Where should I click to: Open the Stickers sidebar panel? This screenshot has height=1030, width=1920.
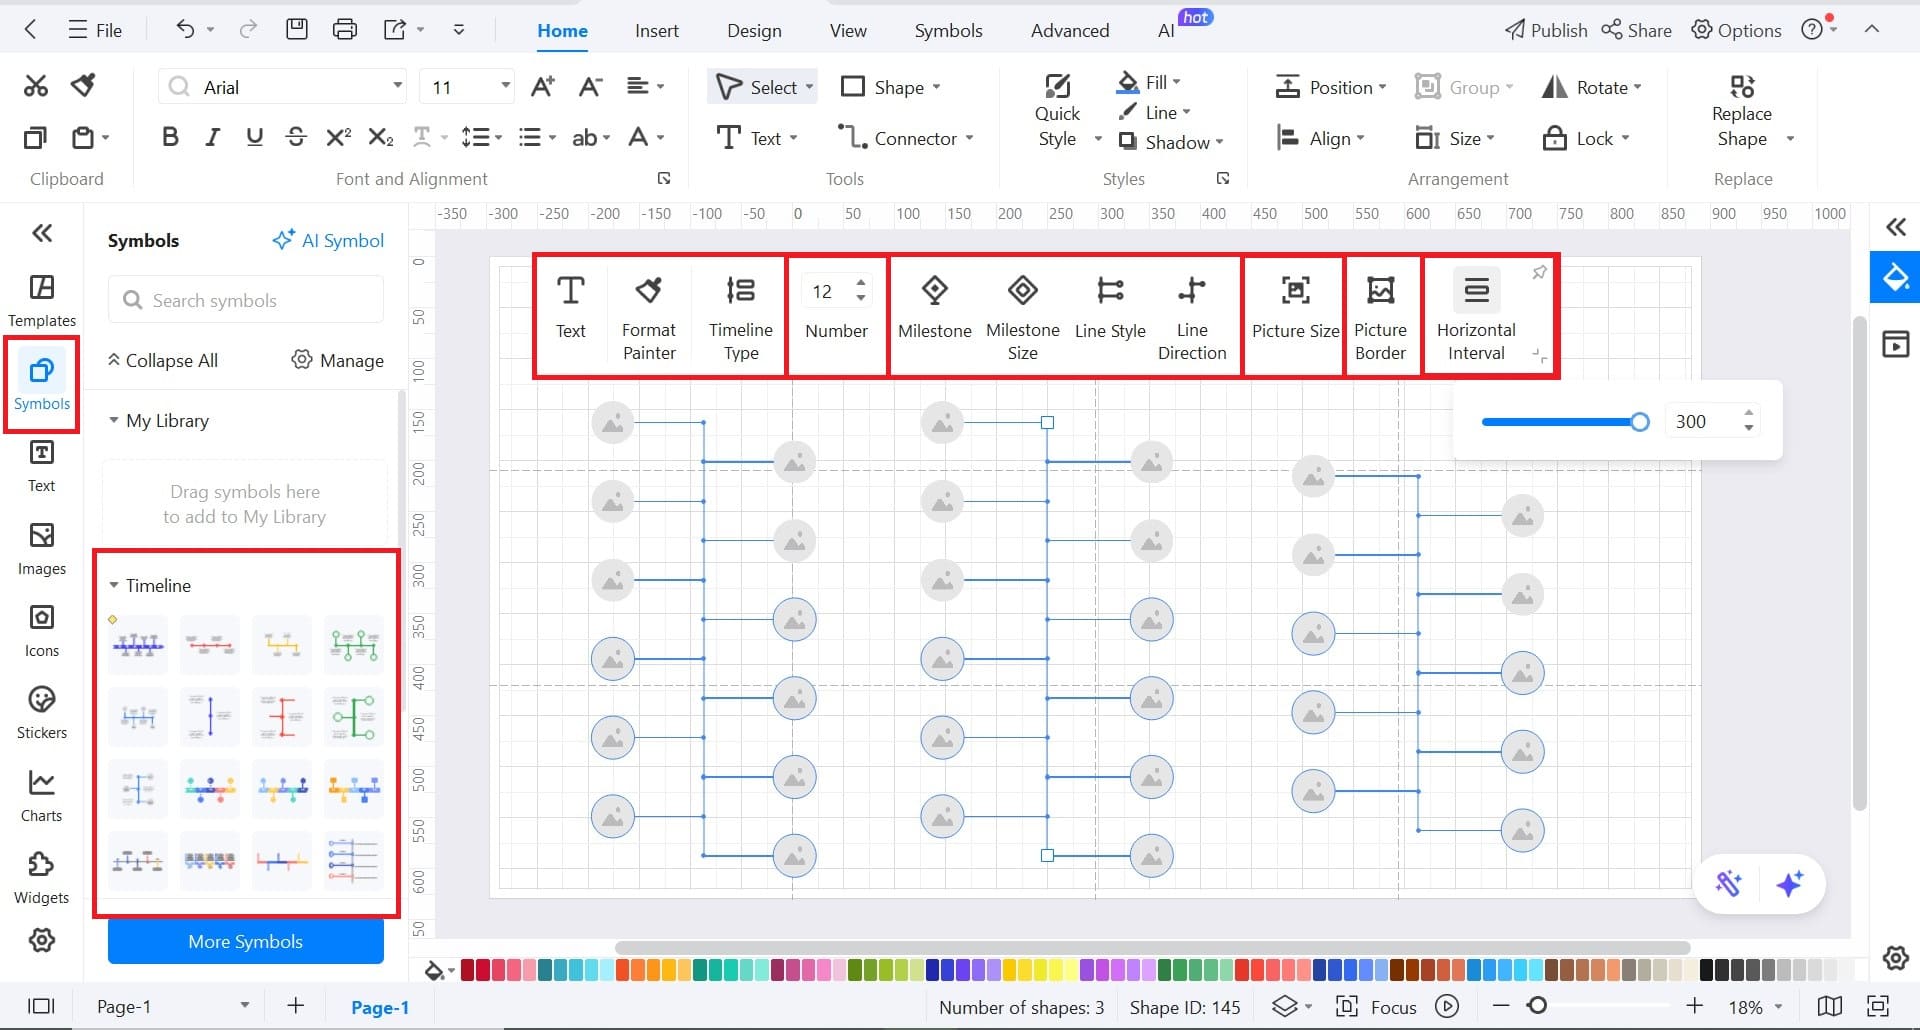(x=41, y=712)
